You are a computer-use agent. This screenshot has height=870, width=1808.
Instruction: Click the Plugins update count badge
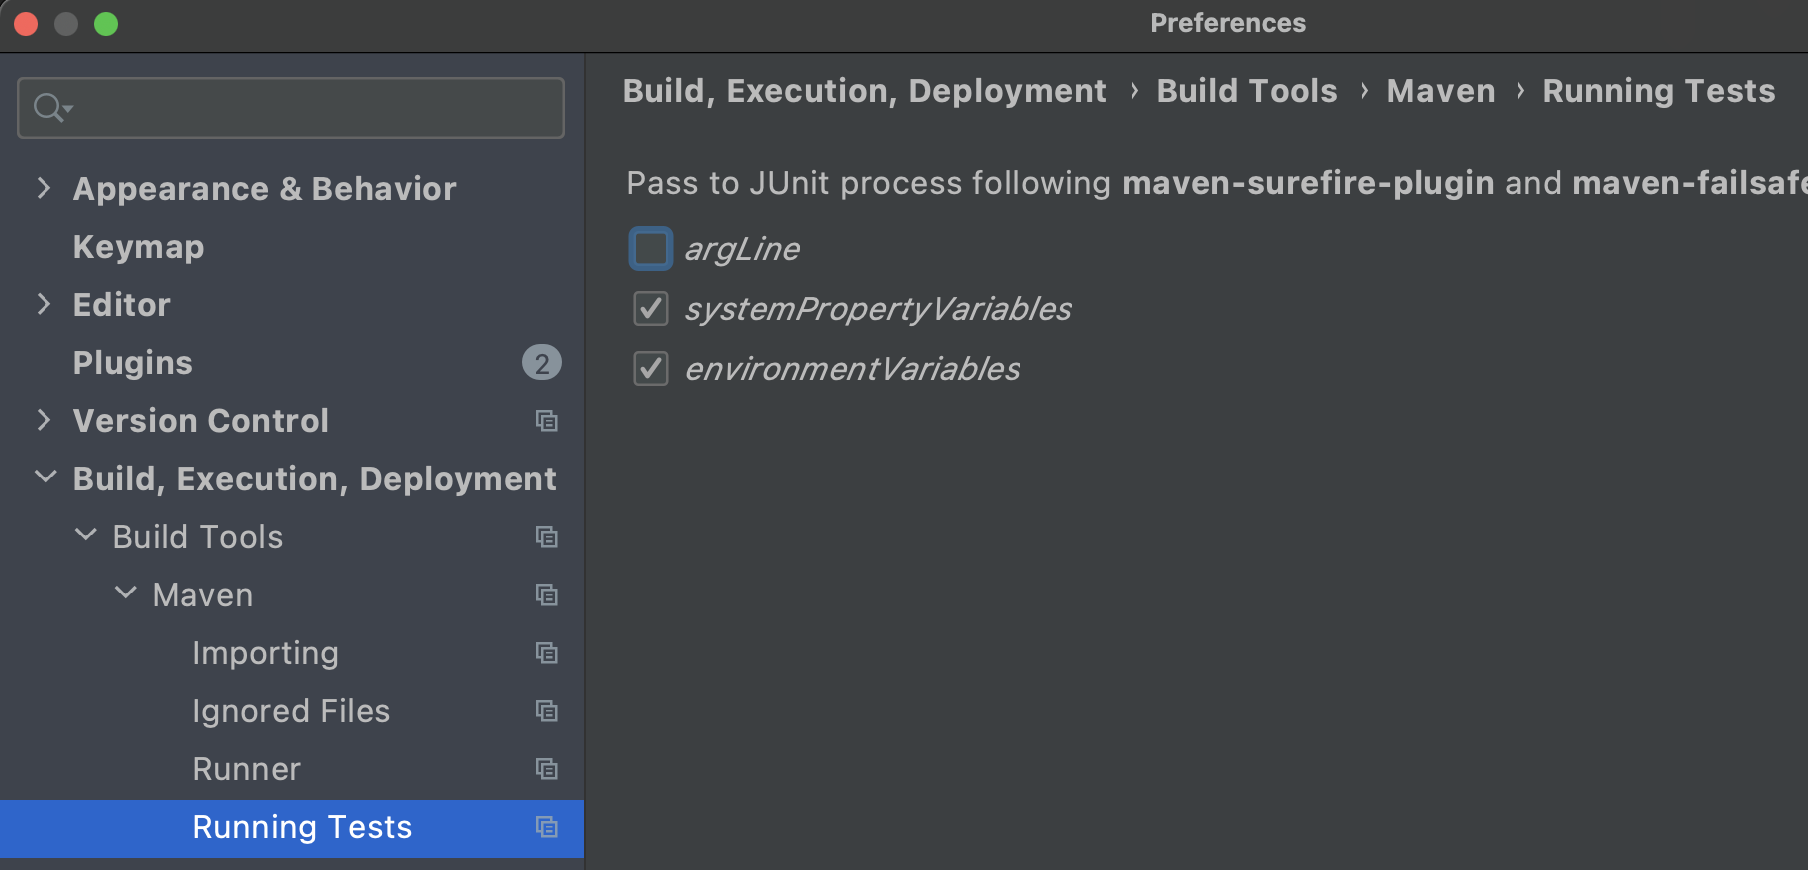542,363
